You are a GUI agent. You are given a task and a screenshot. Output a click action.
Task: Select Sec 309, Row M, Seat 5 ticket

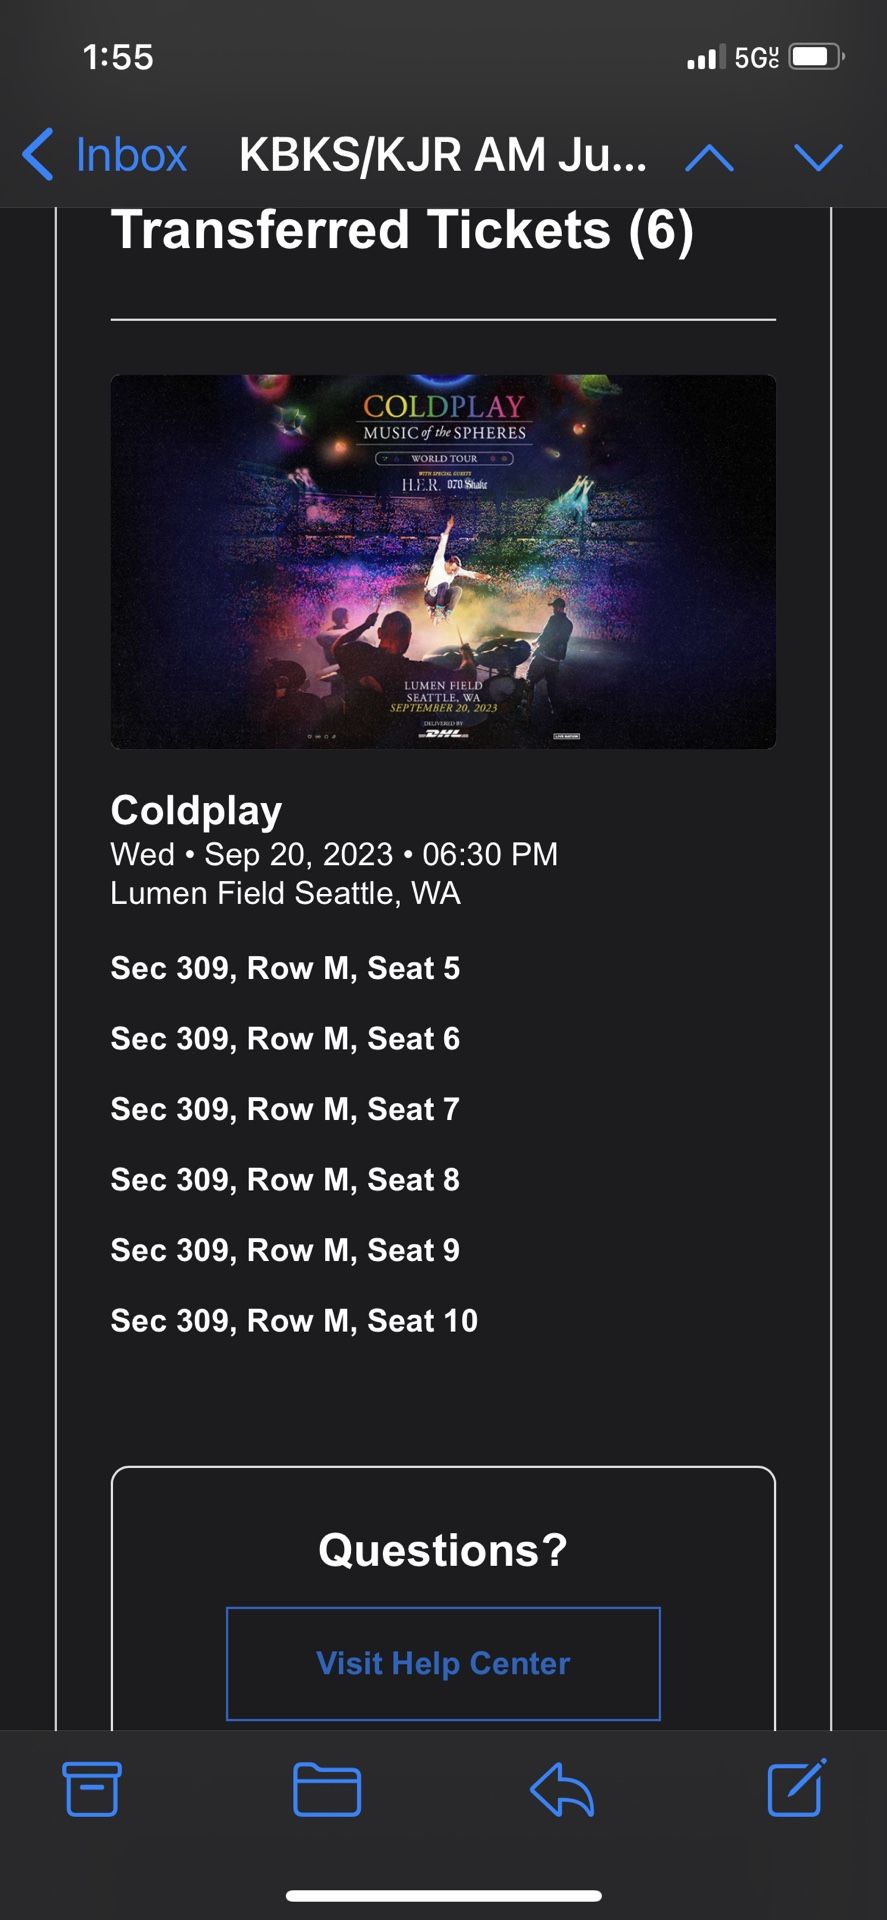(x=283, y=968)
